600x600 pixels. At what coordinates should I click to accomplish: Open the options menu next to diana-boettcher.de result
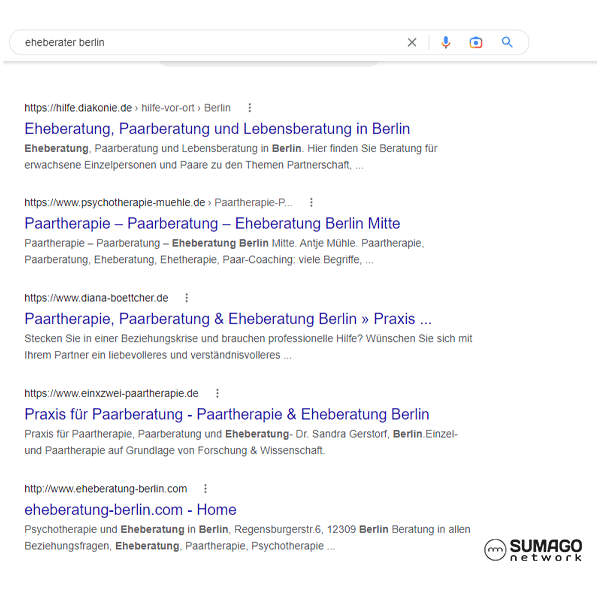[187, 298]
